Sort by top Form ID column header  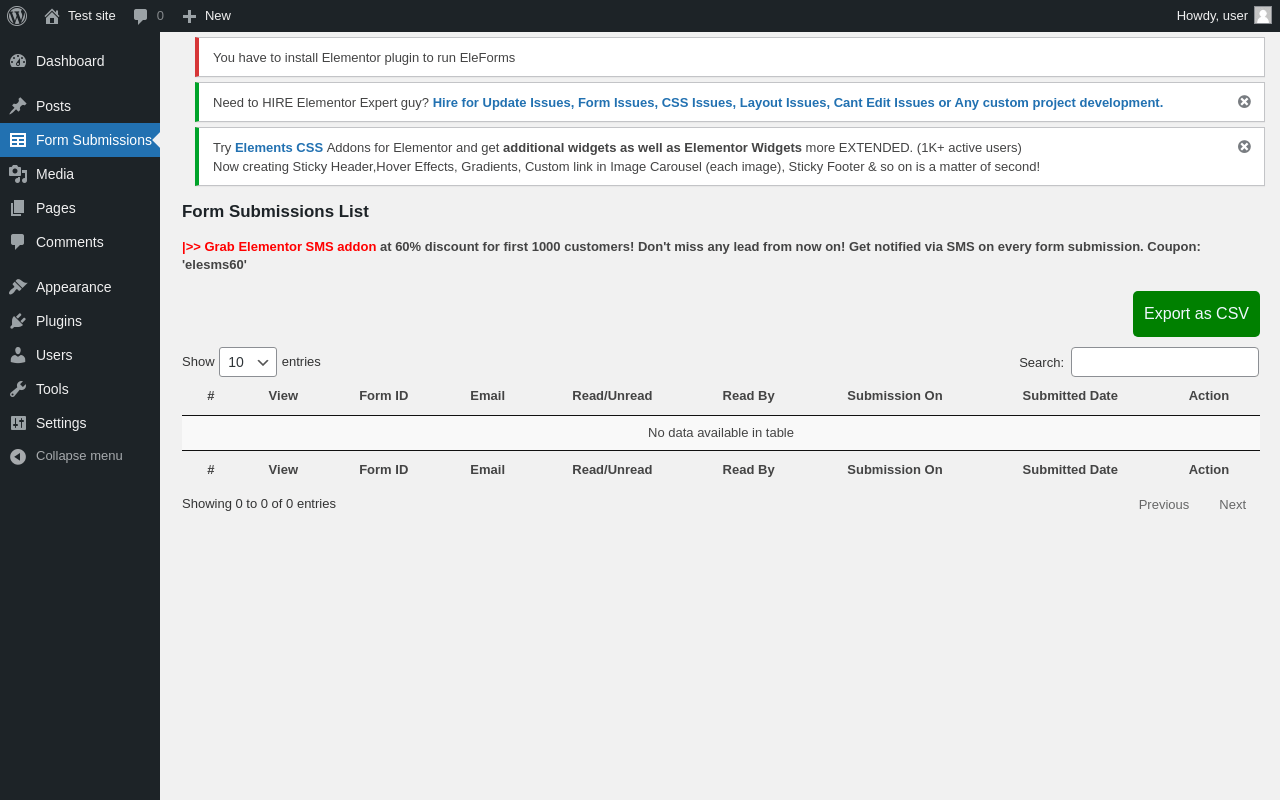(384, 396)
